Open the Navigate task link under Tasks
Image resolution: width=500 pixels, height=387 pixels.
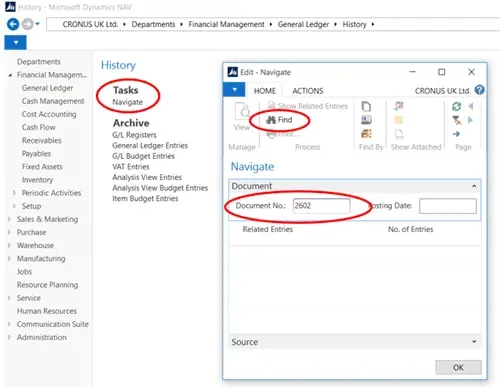[x=127, y=102]
